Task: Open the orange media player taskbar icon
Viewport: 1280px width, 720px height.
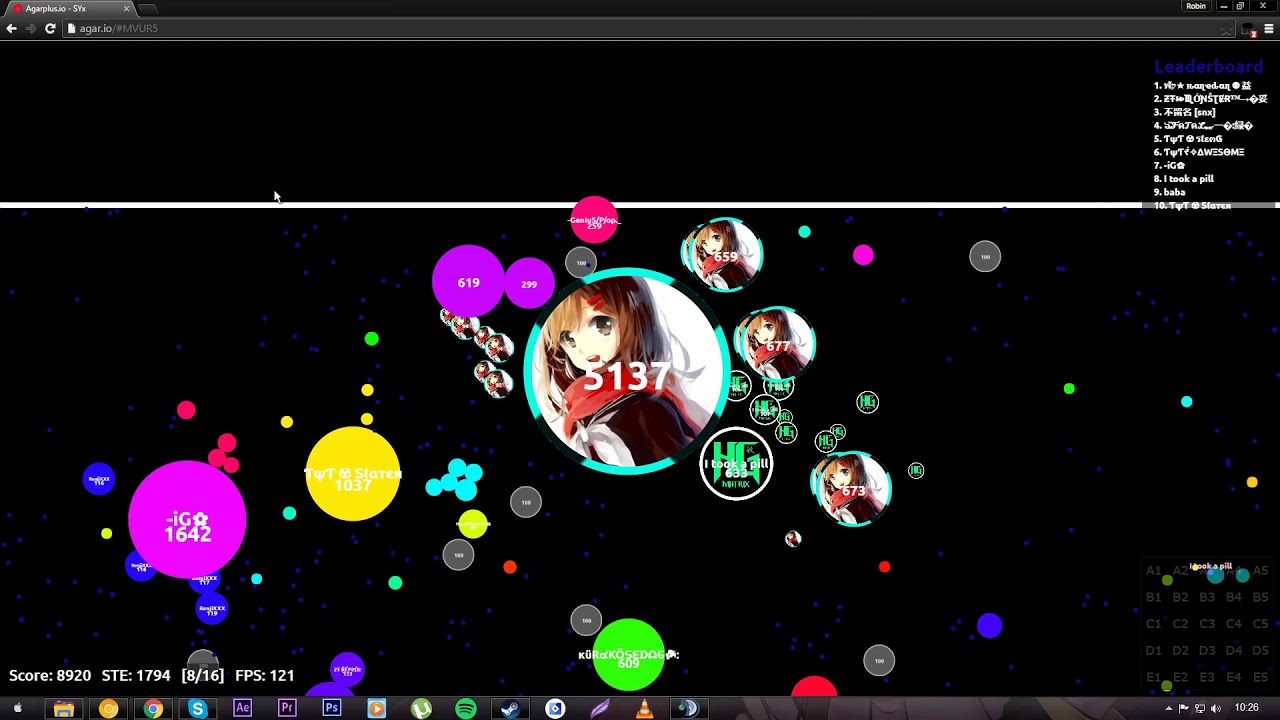Action: (x=376, y=708)
